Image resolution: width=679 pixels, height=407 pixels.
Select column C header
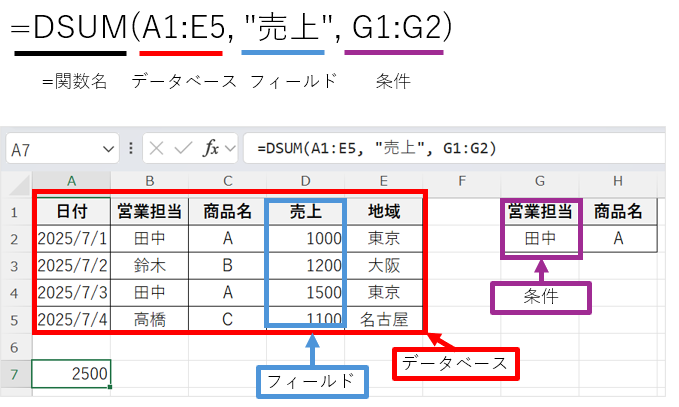click(x=228, y=181)
